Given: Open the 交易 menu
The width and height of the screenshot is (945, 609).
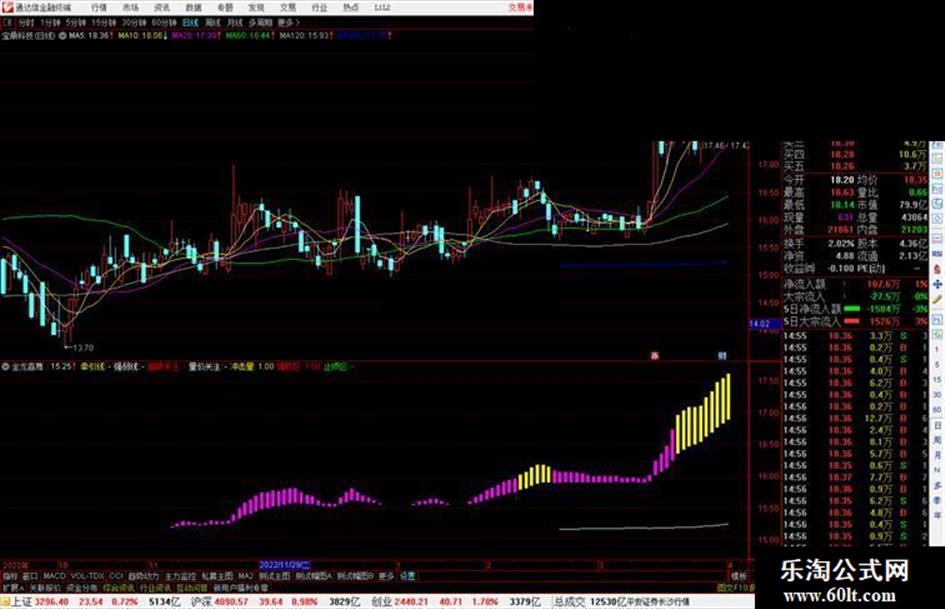Looking at the screenshot, I should 288,8.
